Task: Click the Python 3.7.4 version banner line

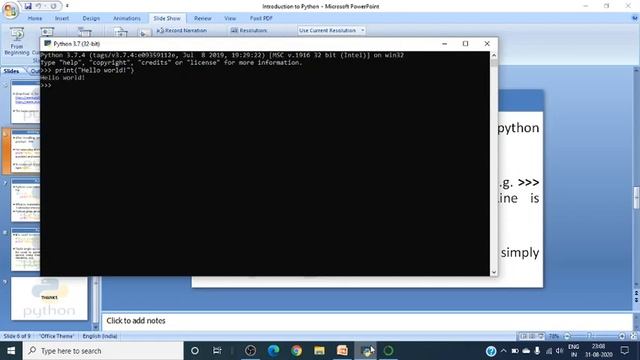Action: point(222,55)
